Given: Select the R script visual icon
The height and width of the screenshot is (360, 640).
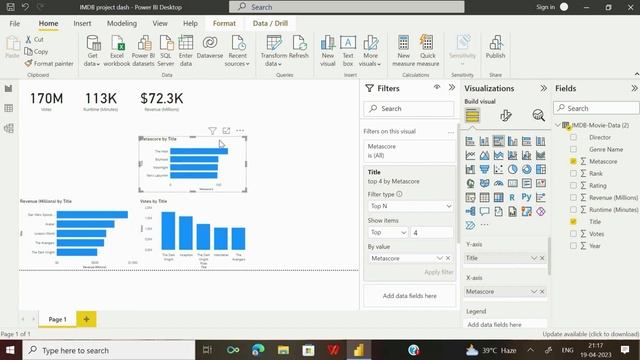Looking at the screenshot, I should pos(512,197).
